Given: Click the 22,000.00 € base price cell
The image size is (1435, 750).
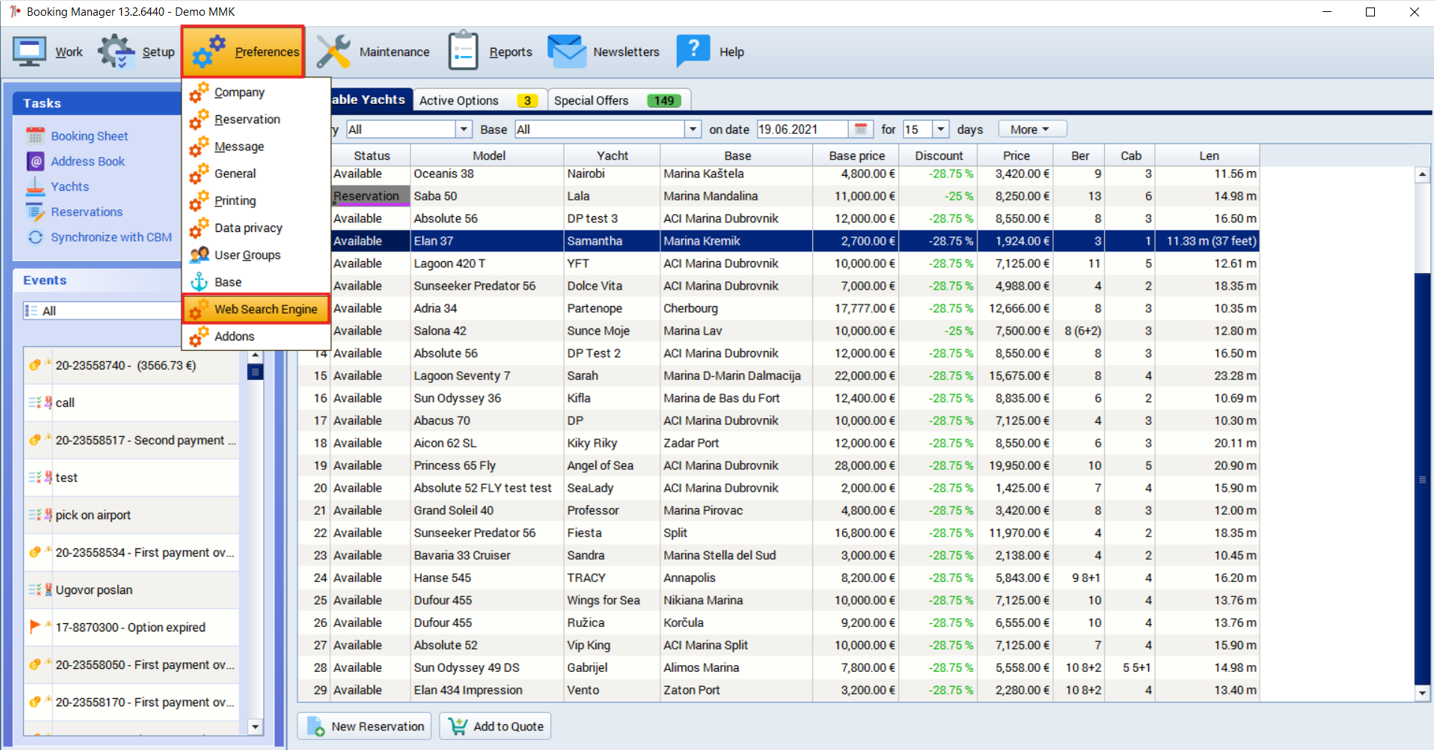Looking at the screenshot, I should [856, 376].
